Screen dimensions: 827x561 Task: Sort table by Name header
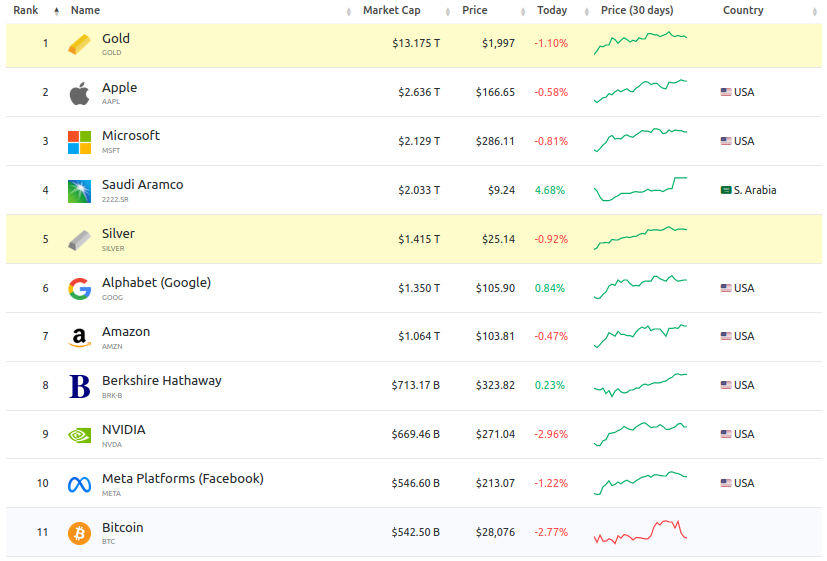pyautogui.click(x=86, y=11)
